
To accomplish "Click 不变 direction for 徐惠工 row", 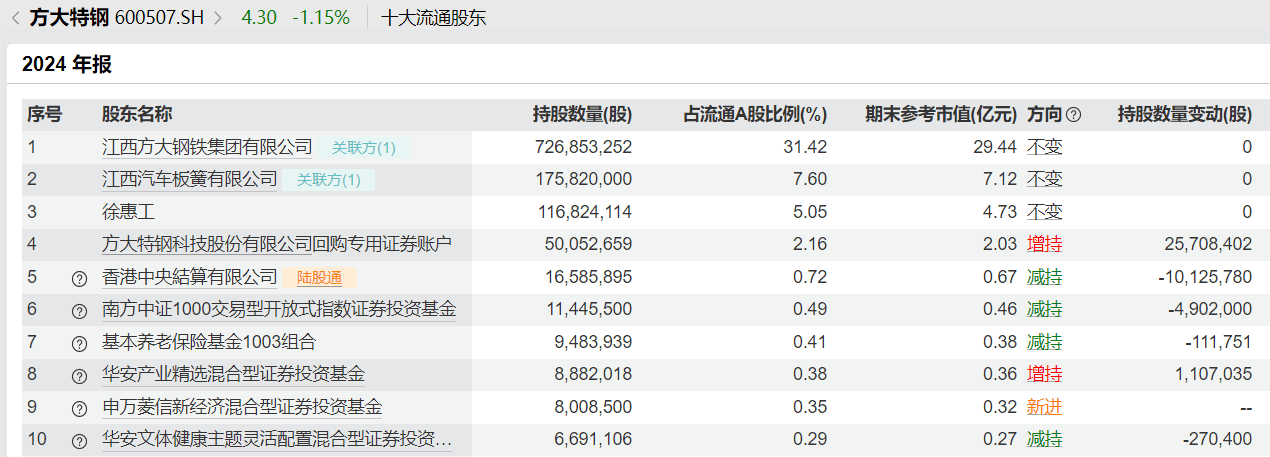I will (x=1045, y=212).
